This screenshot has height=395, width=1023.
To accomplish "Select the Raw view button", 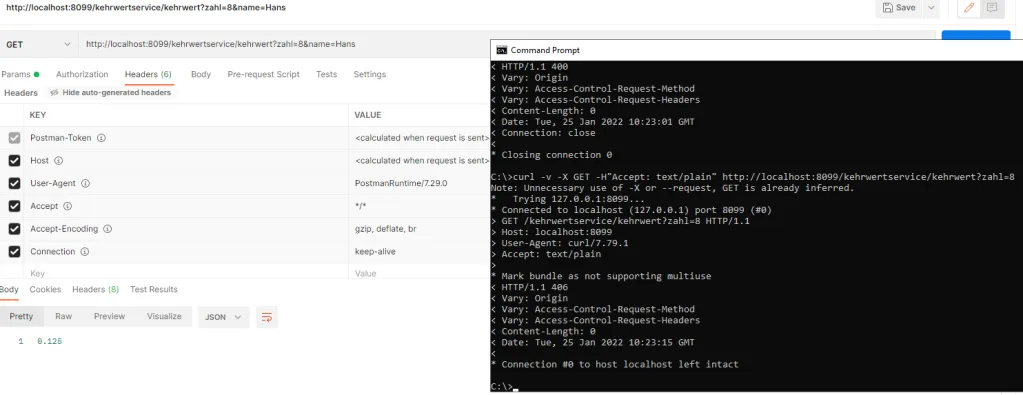I will pos(63,317).
